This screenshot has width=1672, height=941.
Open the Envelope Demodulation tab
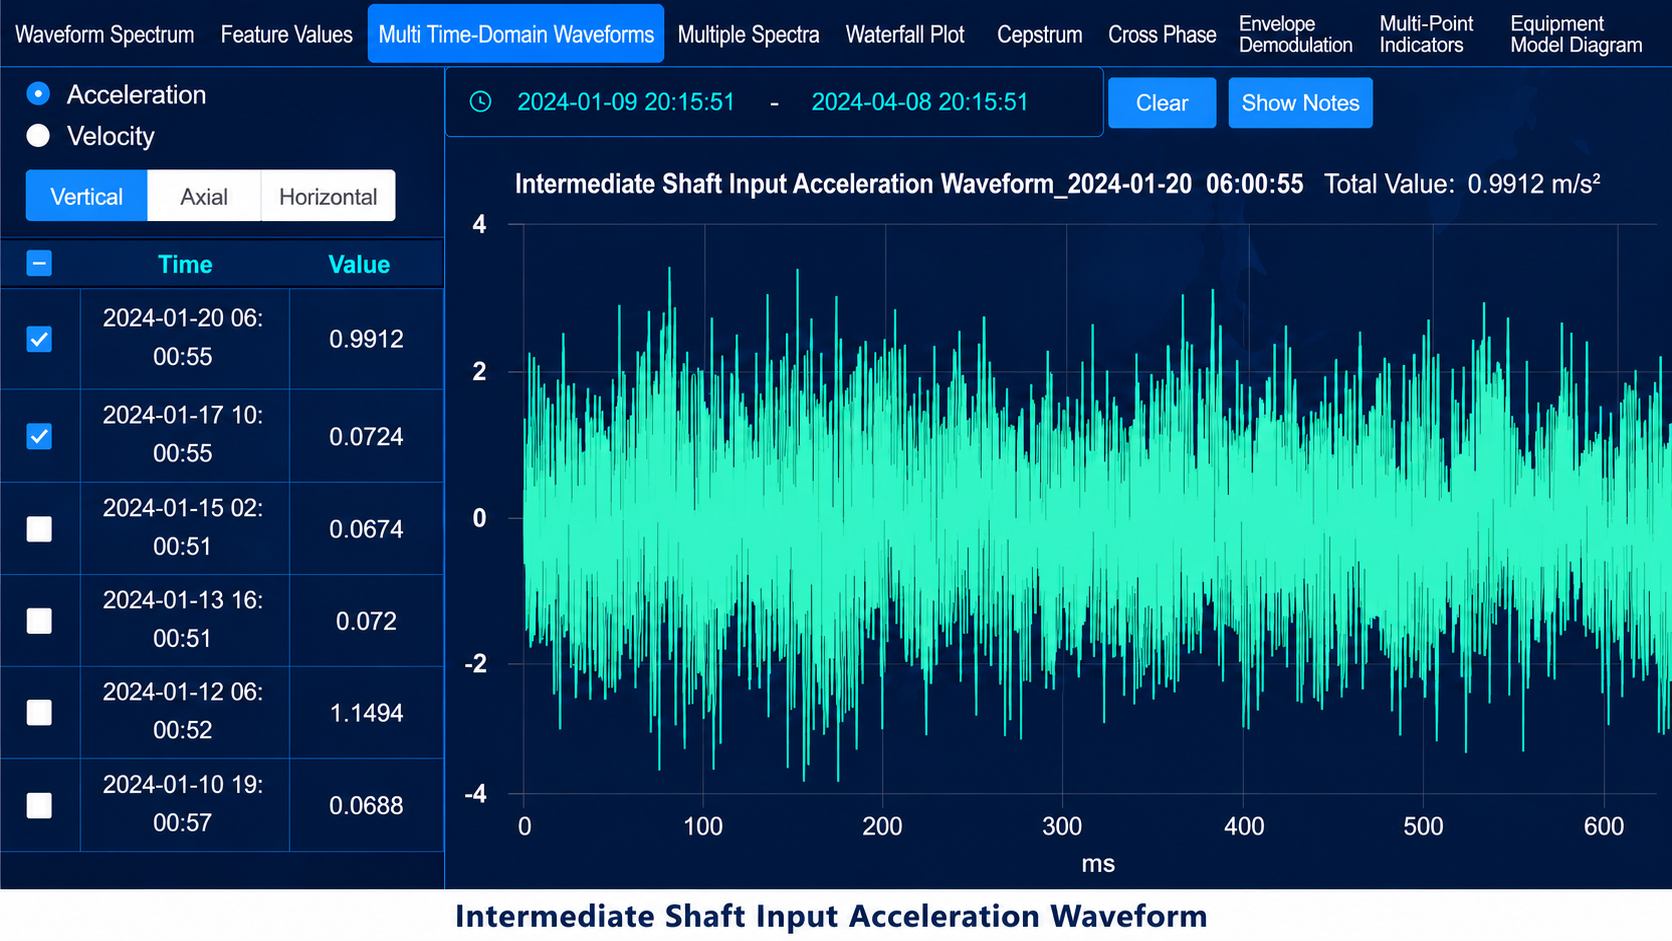tap(1296, 34)
